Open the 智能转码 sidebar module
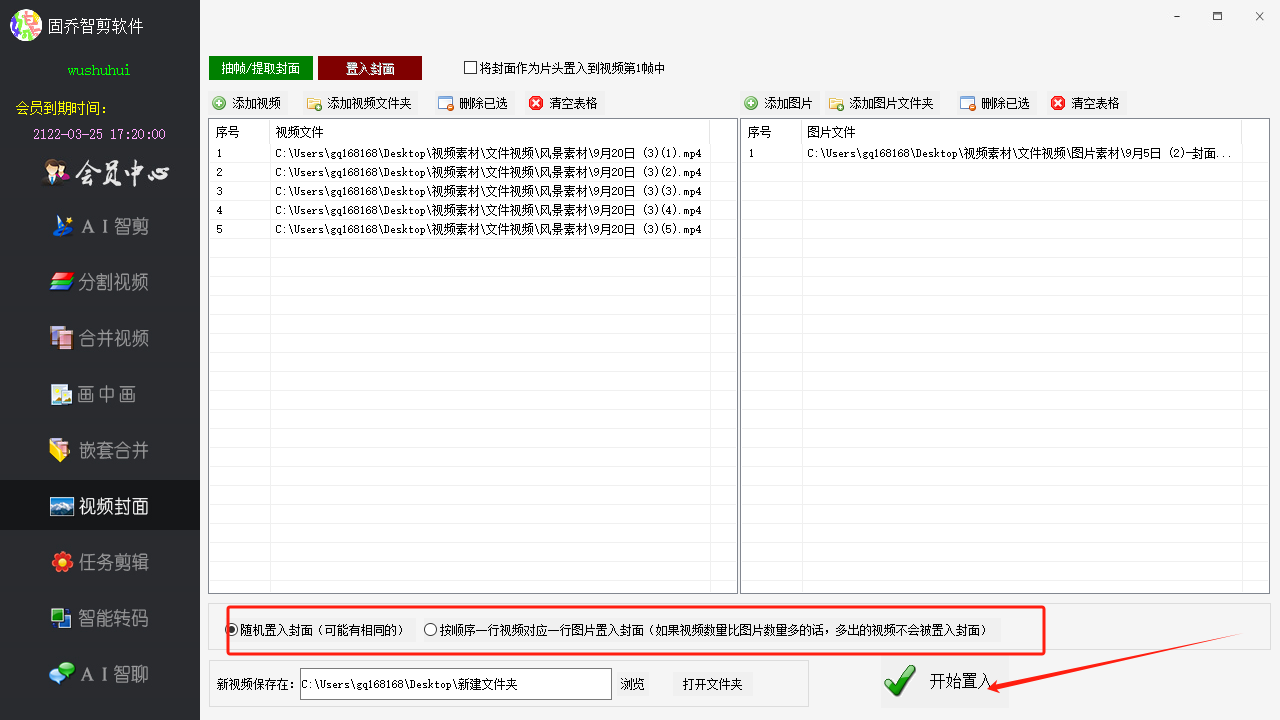Screen dimensions: 1280x720 coord(100,619)
